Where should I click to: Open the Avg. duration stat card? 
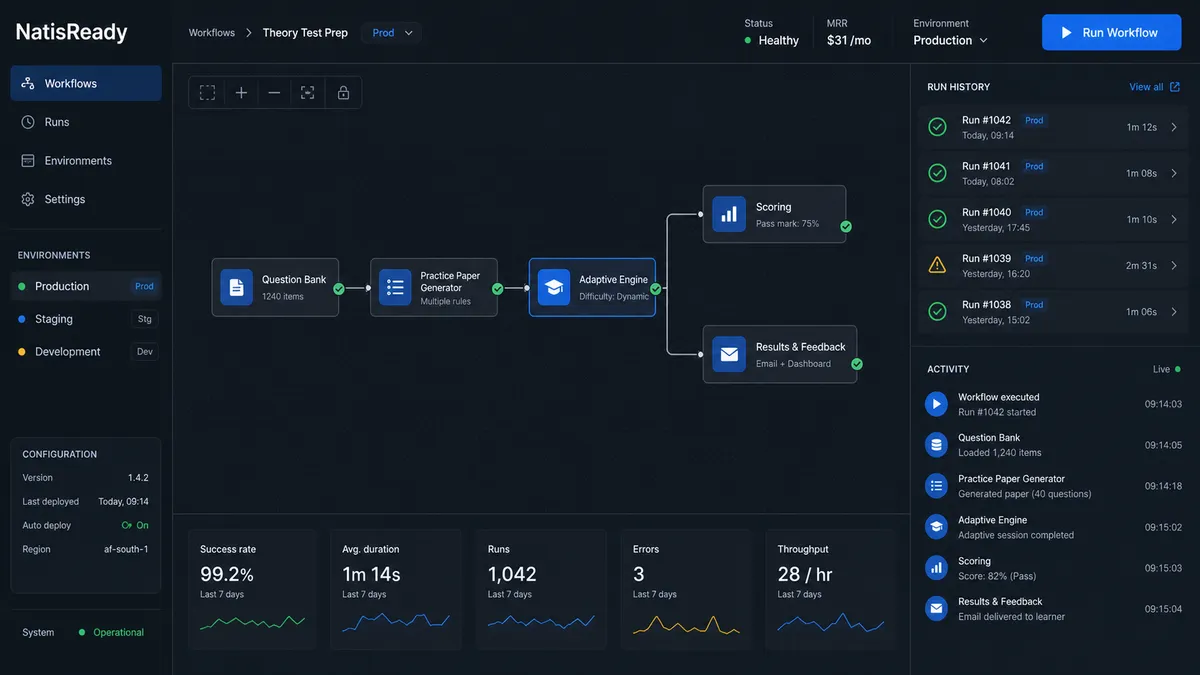pos(396,590)
